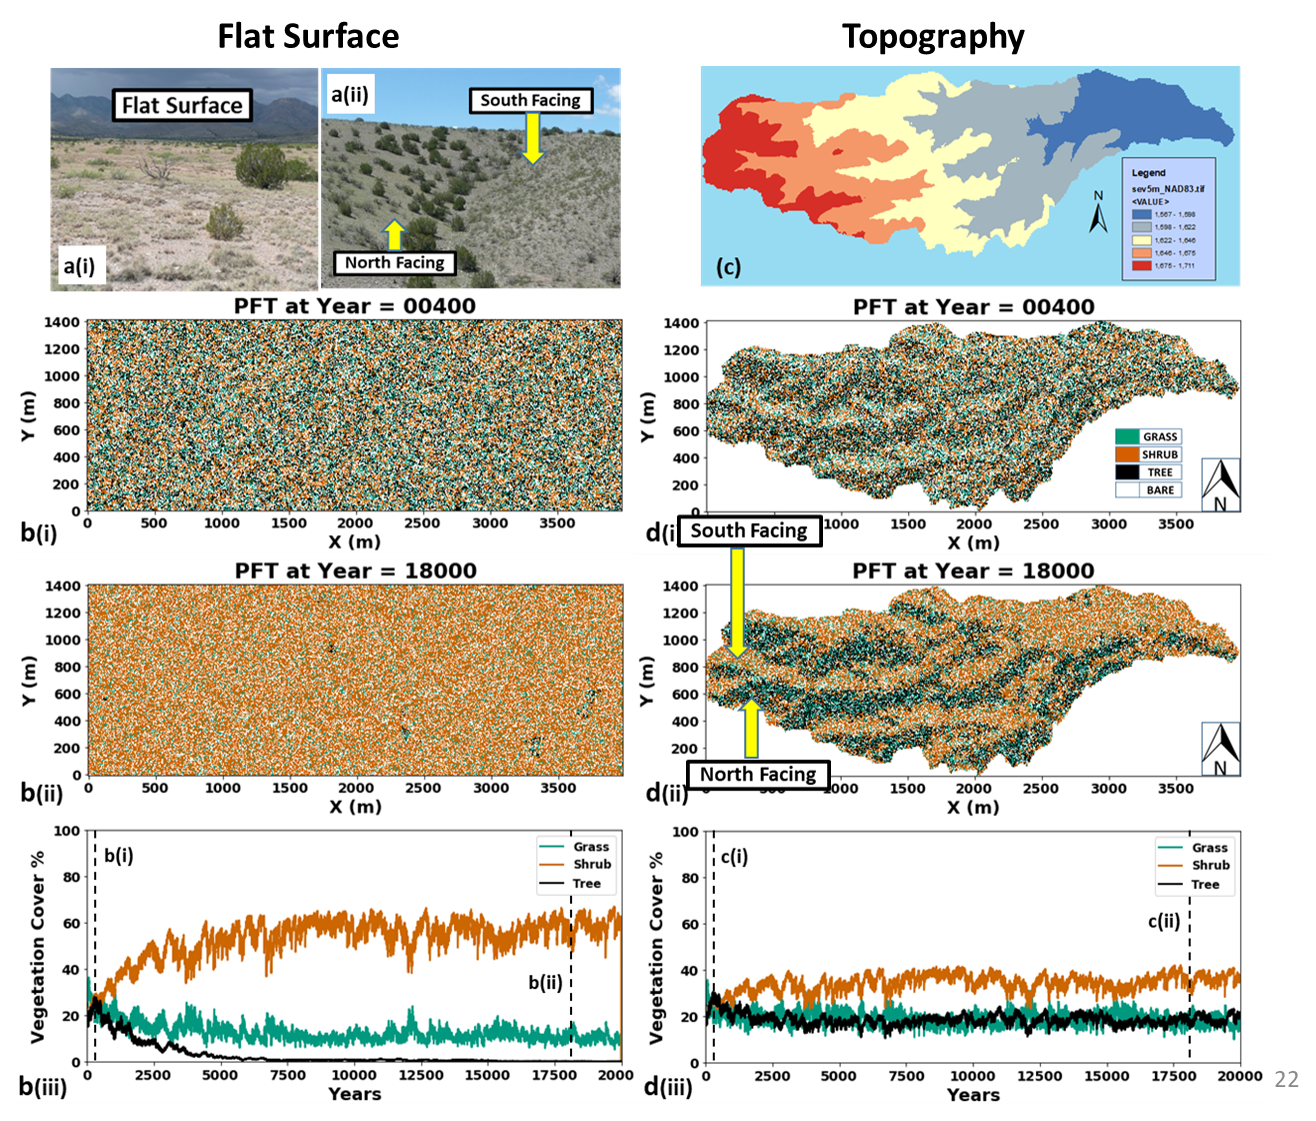Click the yellow up arrow in hillslope photo a(ii)
The height and width of the screenshot is (1121, 1316).
(394, 235)
